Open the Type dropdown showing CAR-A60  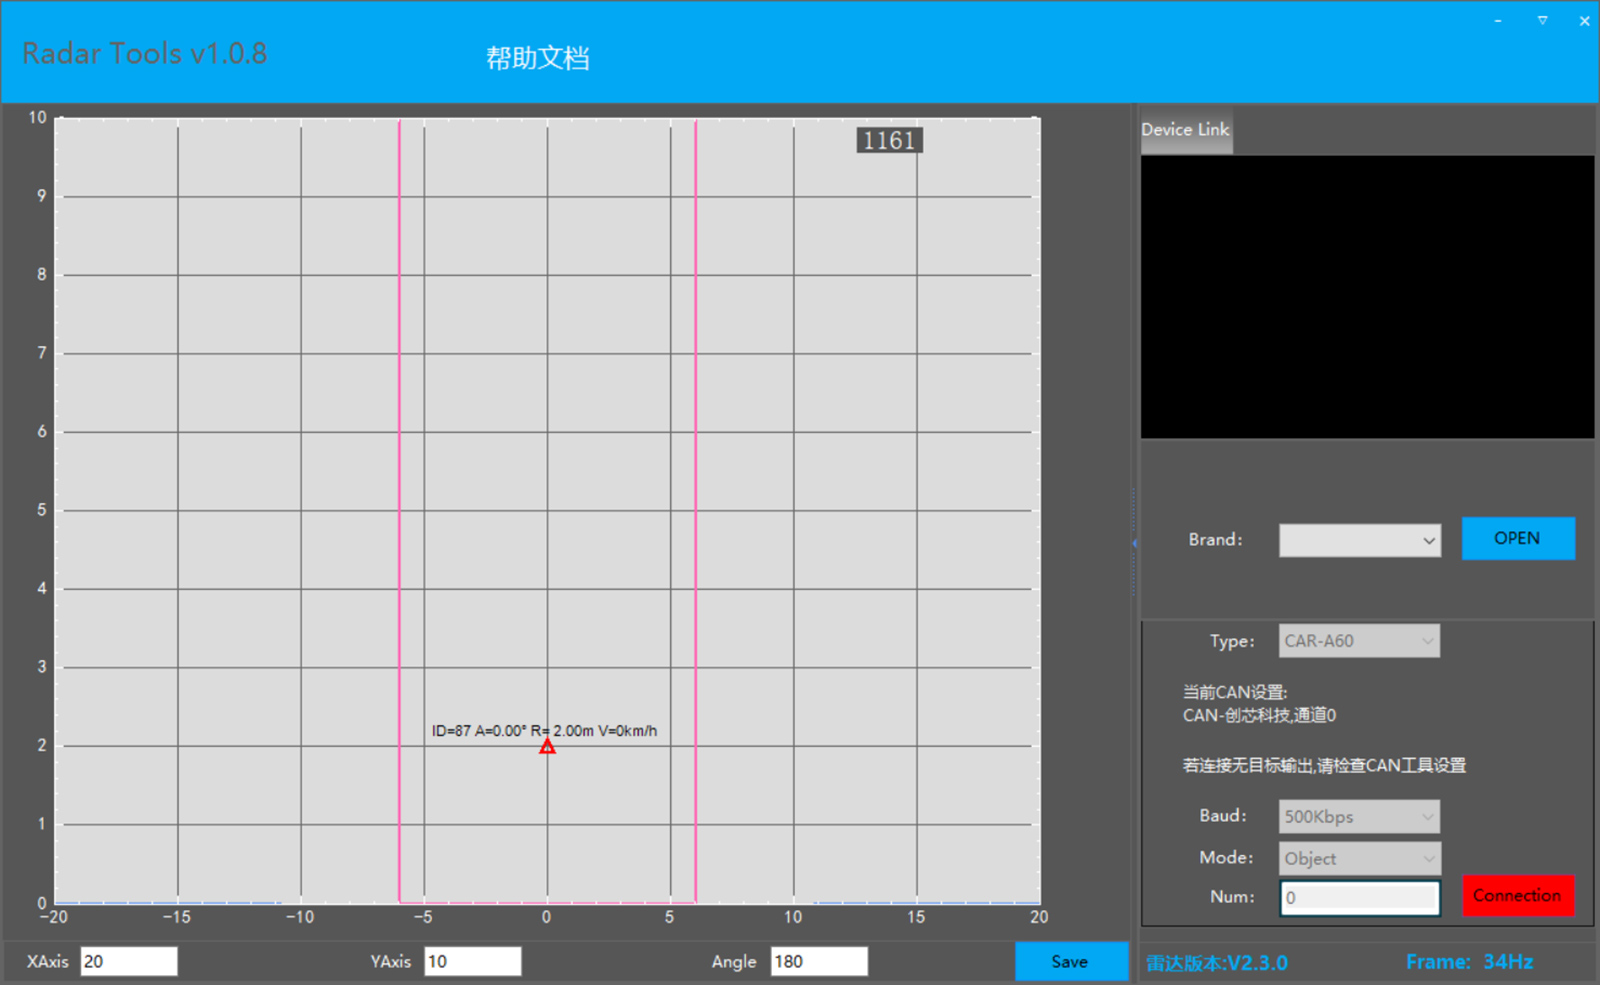pos(1359,641)
